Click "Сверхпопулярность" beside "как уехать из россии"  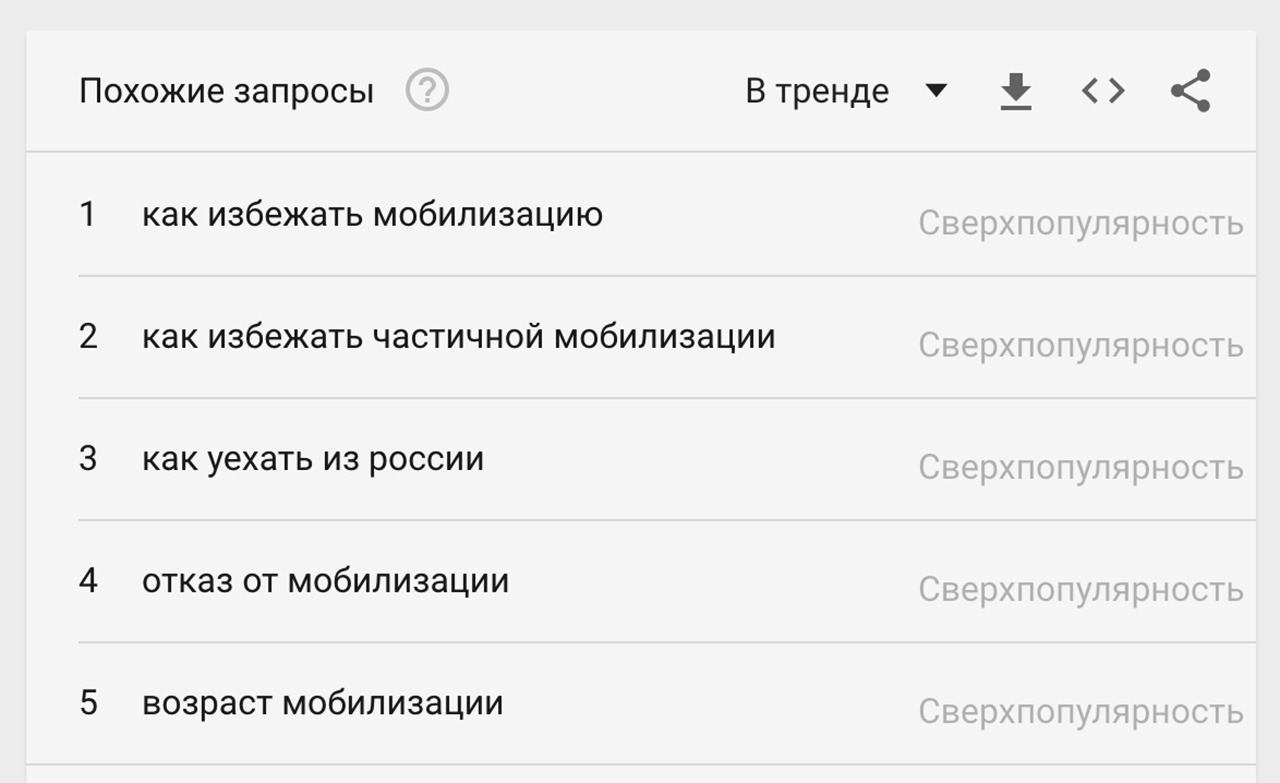pyautogui.click(x=1081, y=467)
